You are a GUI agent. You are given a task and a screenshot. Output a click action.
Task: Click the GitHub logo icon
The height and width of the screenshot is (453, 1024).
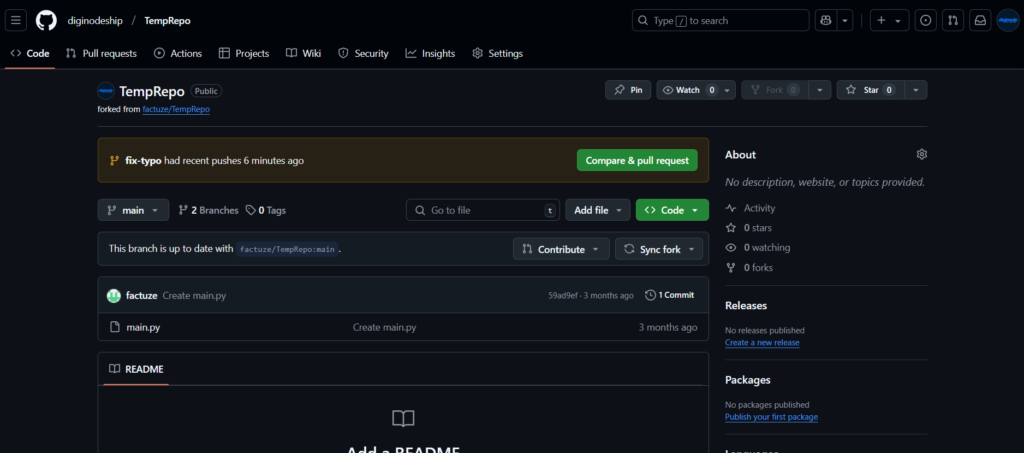[46, 20]
